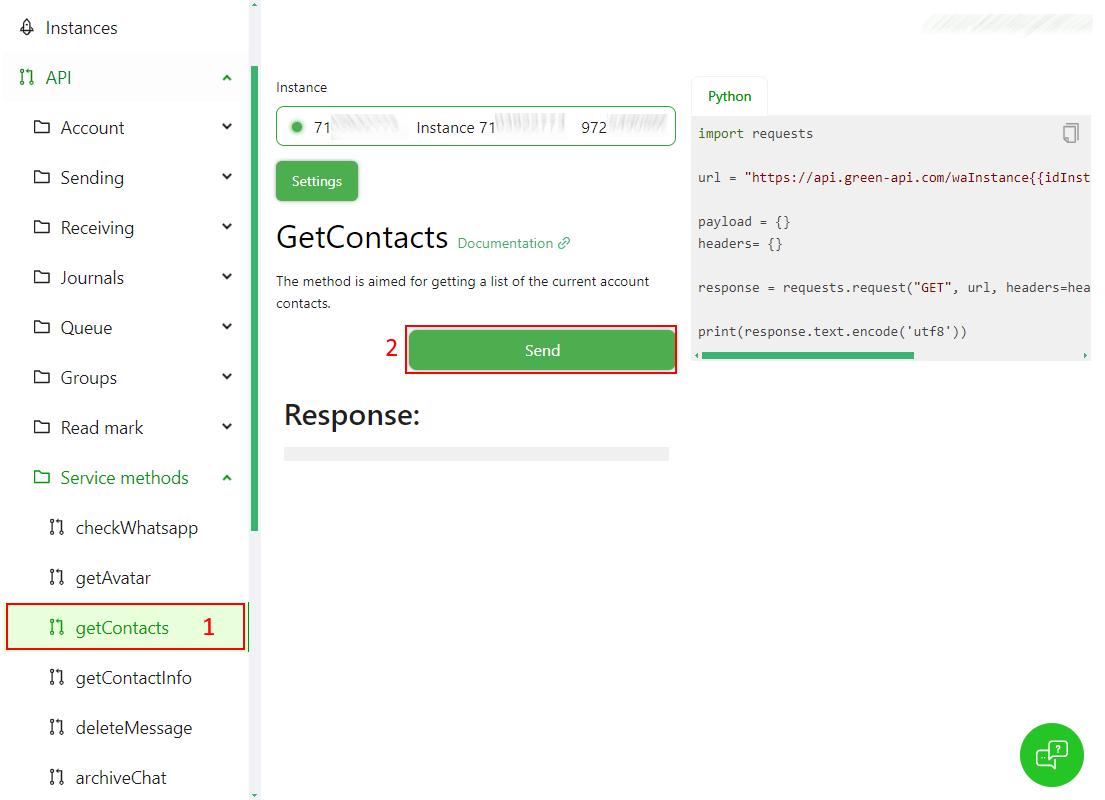The height and width of the screenshot is (800, 1105).
Task: Click the Read mark folder icon
Action: click(x=42, y=427)
